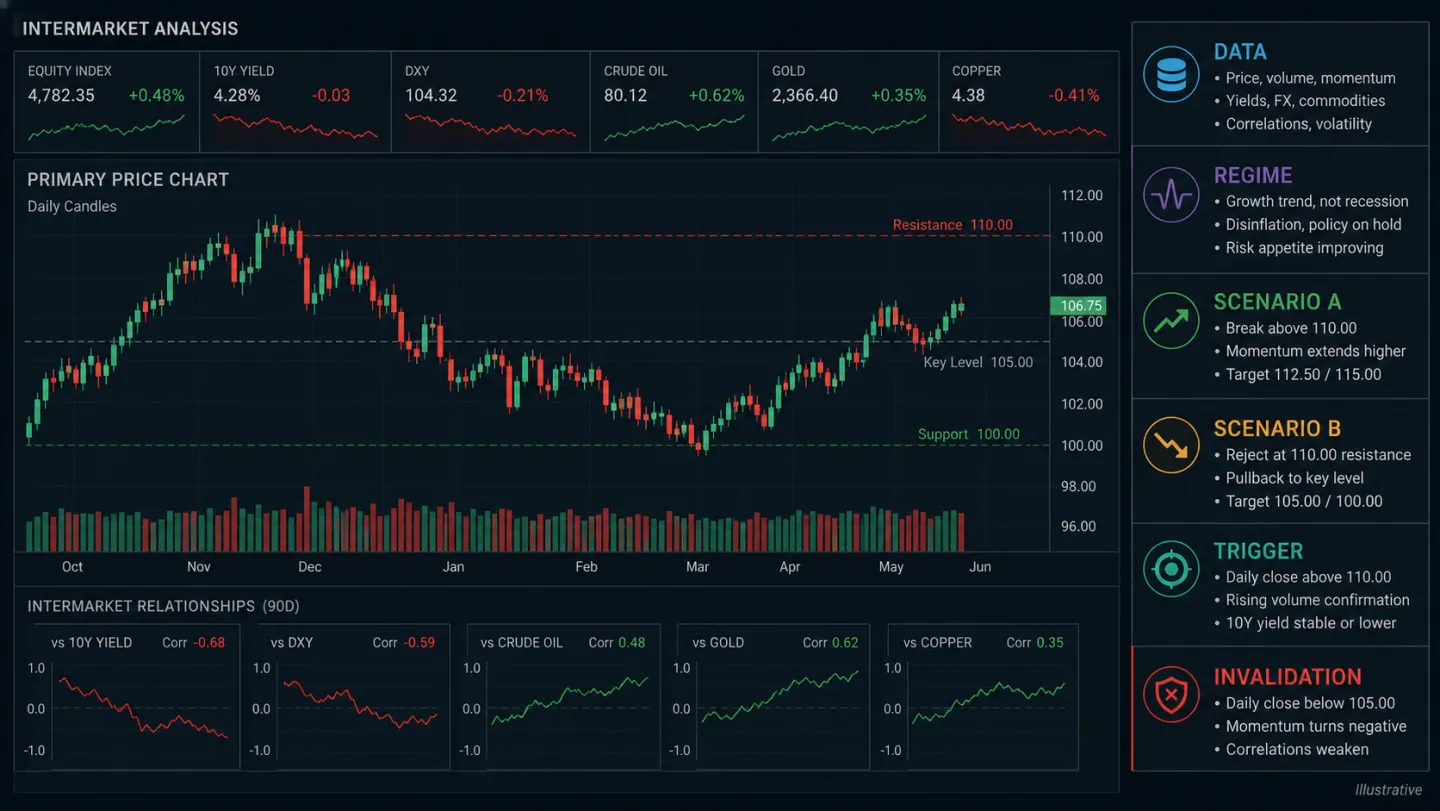Click the INTERMARKET ANALYSIS title
Screen dimensions: 1440x811
(130, 28)
